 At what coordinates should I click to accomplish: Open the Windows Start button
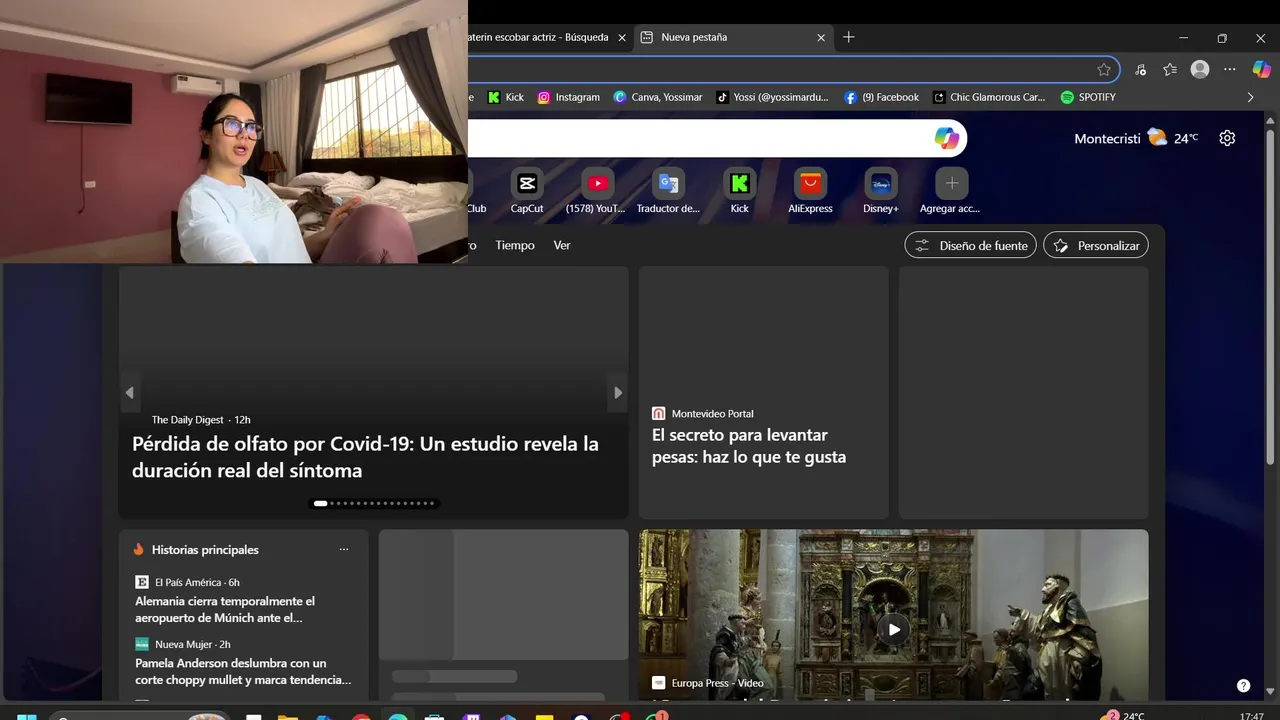pyautogui.click(x=27, y=716)
